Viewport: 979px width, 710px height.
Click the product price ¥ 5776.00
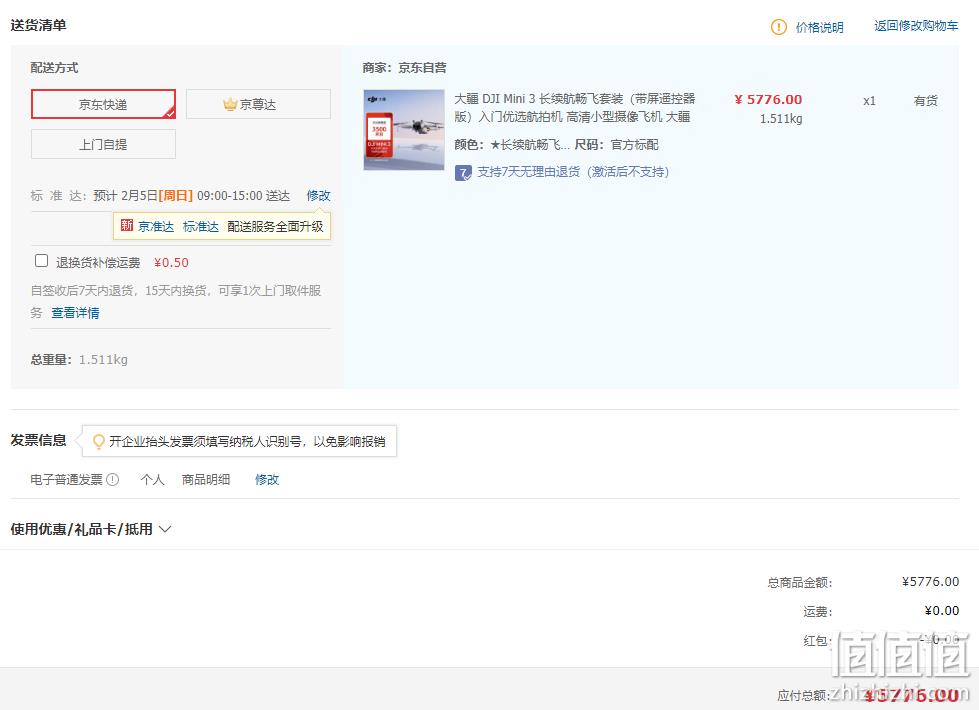point(768,99)
